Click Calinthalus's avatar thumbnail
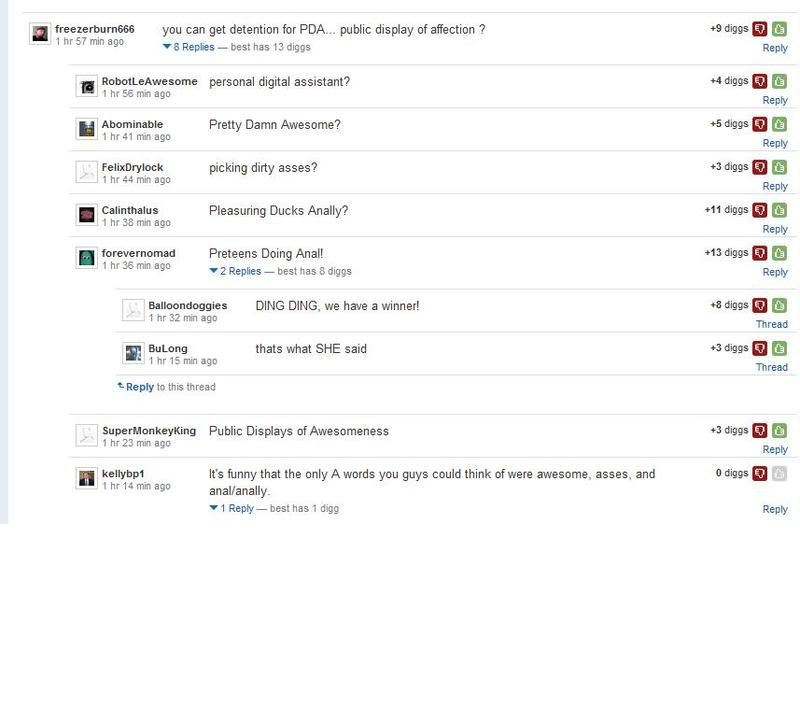 click(86, 214)
